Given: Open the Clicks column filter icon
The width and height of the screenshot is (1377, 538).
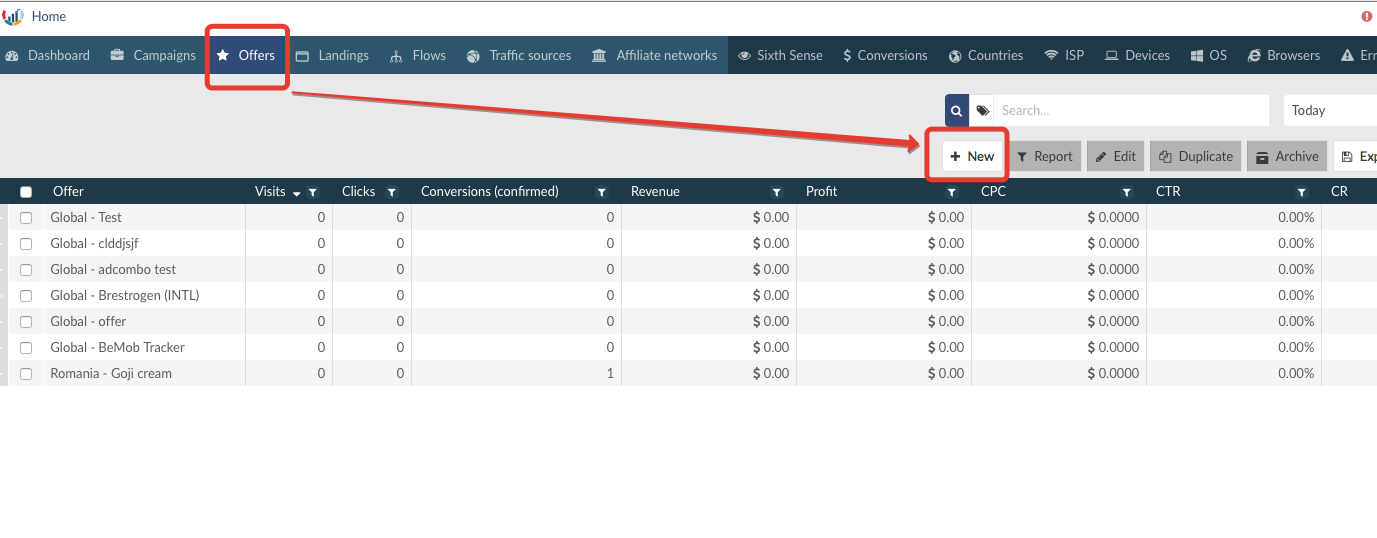Looking at the screenshot, I should point(392,192).
